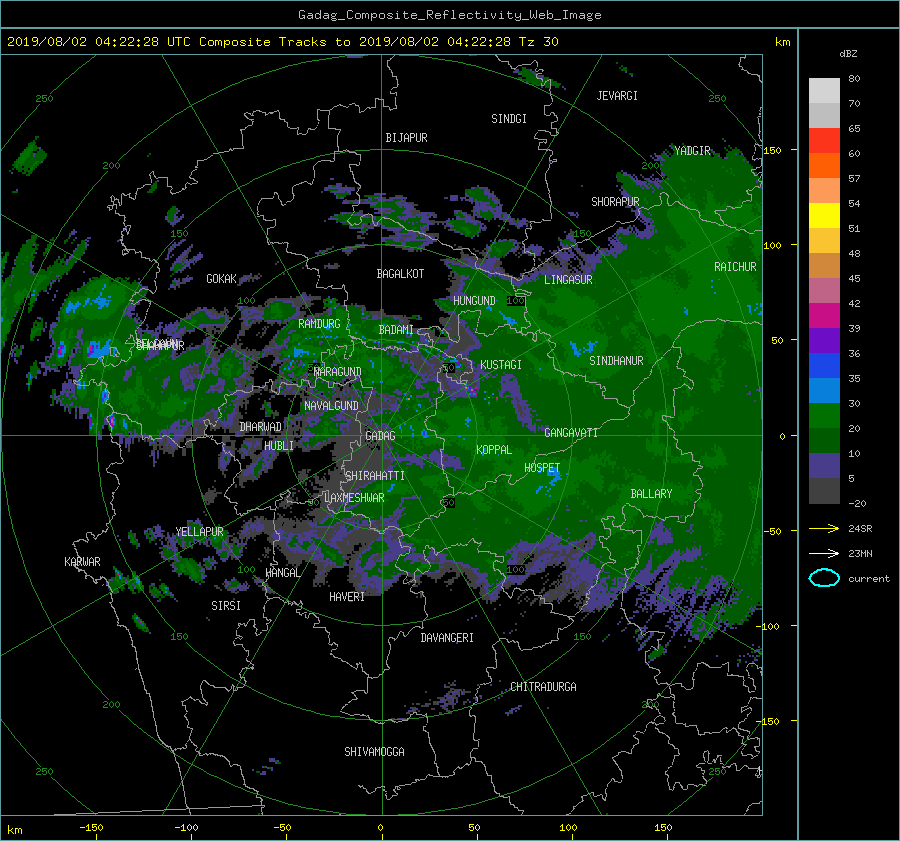900x841 pixels.
Task: Click the HUBLI city label
Action: [x=279, y=445]
